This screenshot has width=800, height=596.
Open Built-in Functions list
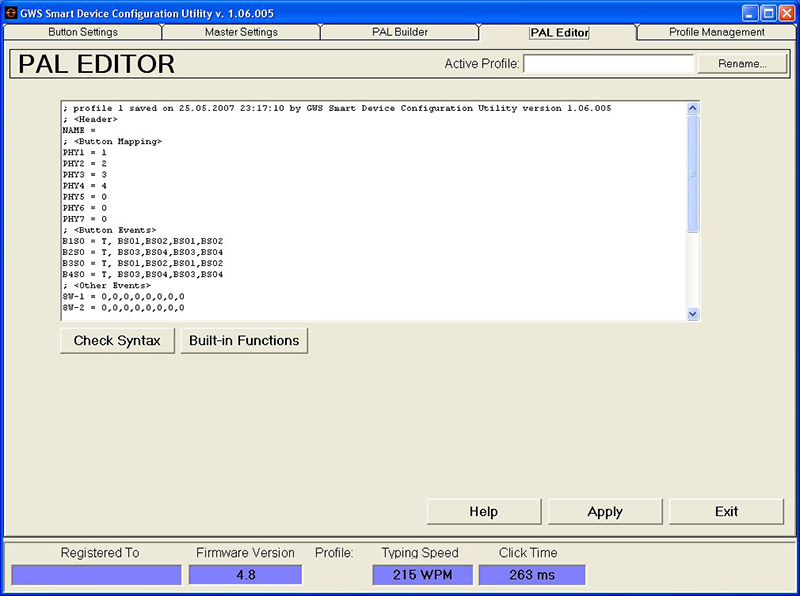point(244,340)
